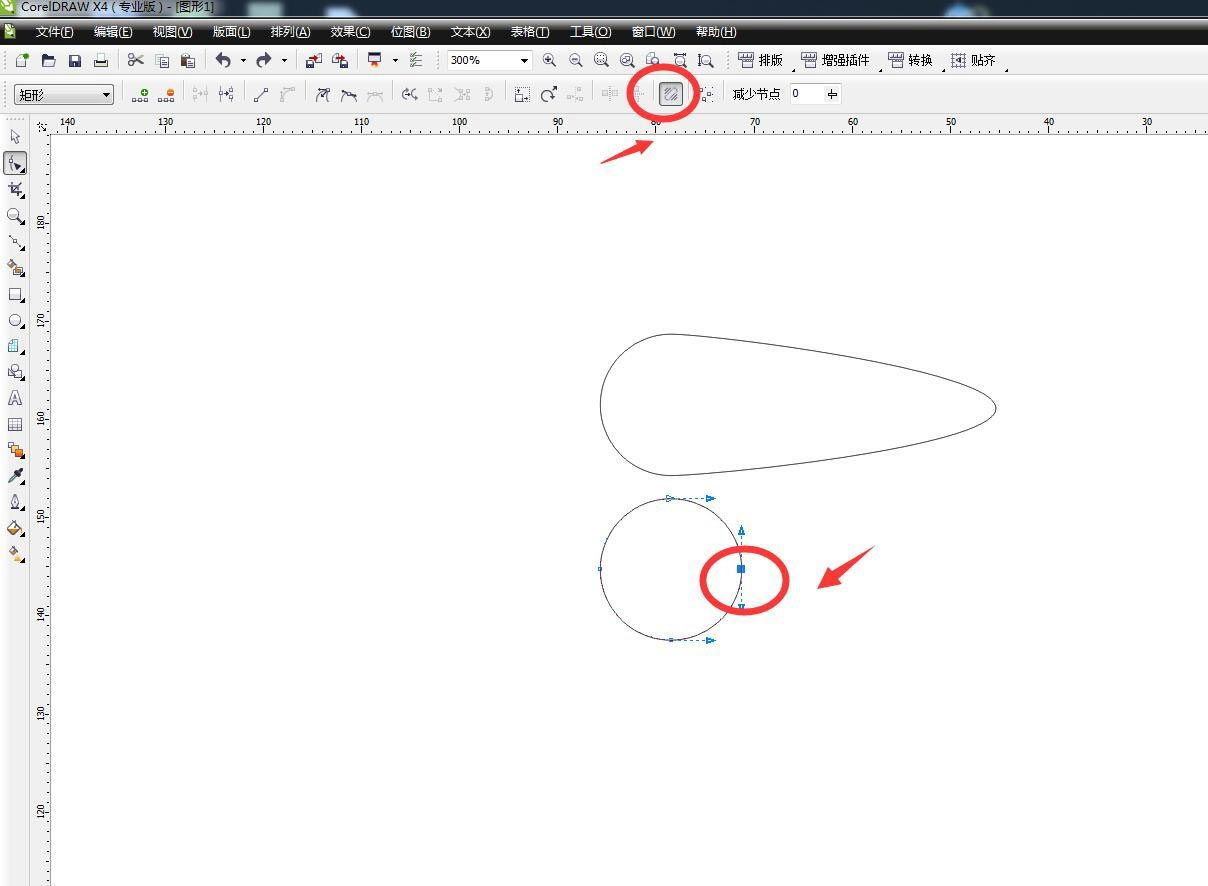The width and height of the screenshot is (1208, 886).
Task: Open the 300% zoom level dropdown
Action: click(523, 61)
